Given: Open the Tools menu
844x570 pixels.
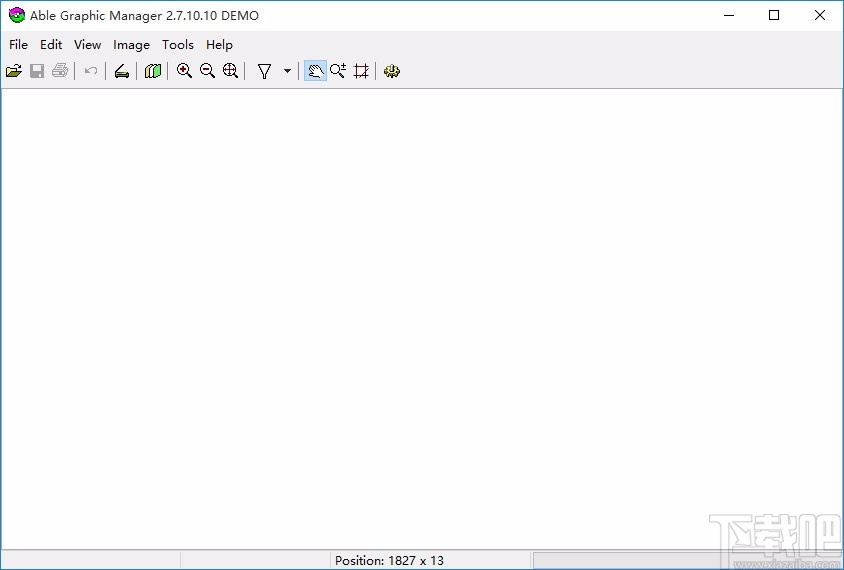Looking at the screenshot, I should click(178, 45).
